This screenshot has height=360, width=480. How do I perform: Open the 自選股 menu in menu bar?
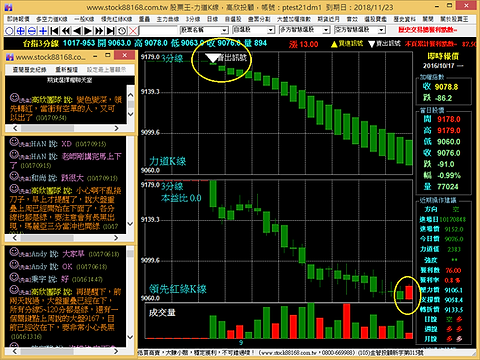(233, 19)
